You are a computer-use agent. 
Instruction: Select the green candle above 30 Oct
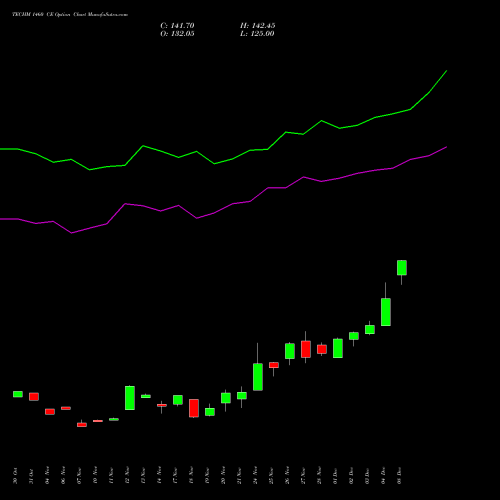pyautogui.click(x=18, y=394)
